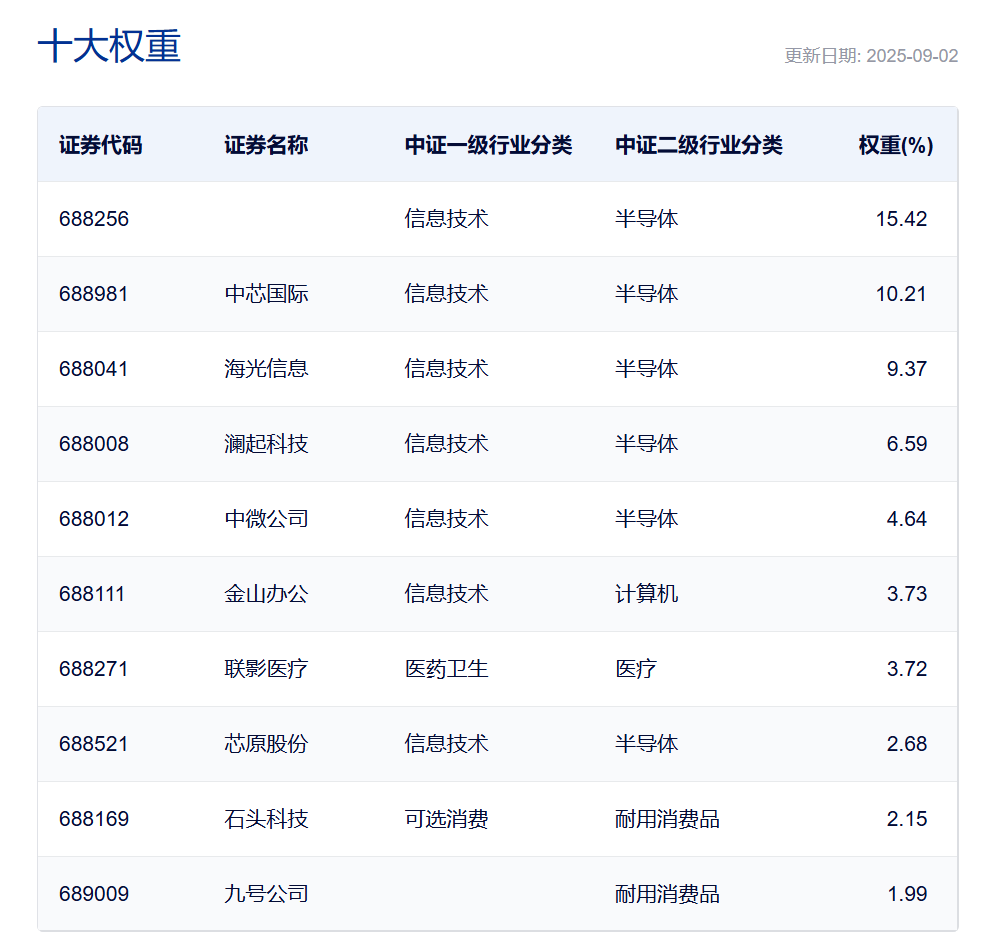This screenshot has height=942, width=1002.
Task: Open the 联影医疗 security name
Action: click(266, 669)
